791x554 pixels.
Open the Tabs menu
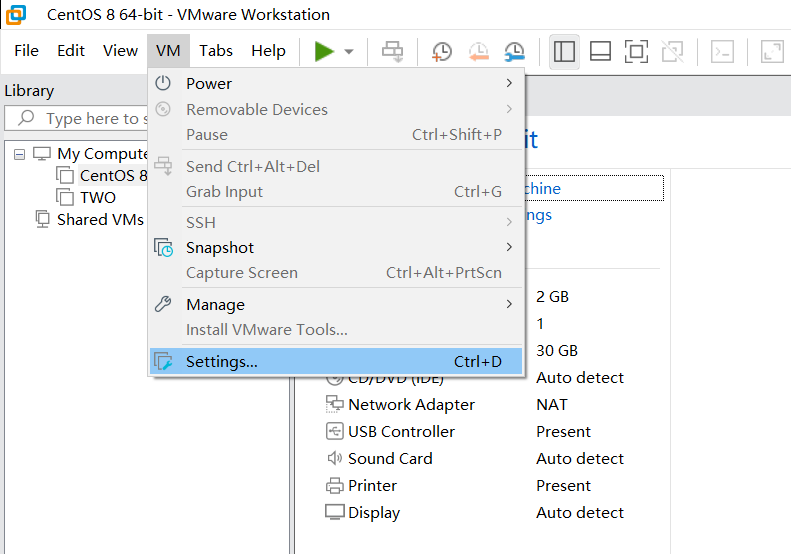216,51
